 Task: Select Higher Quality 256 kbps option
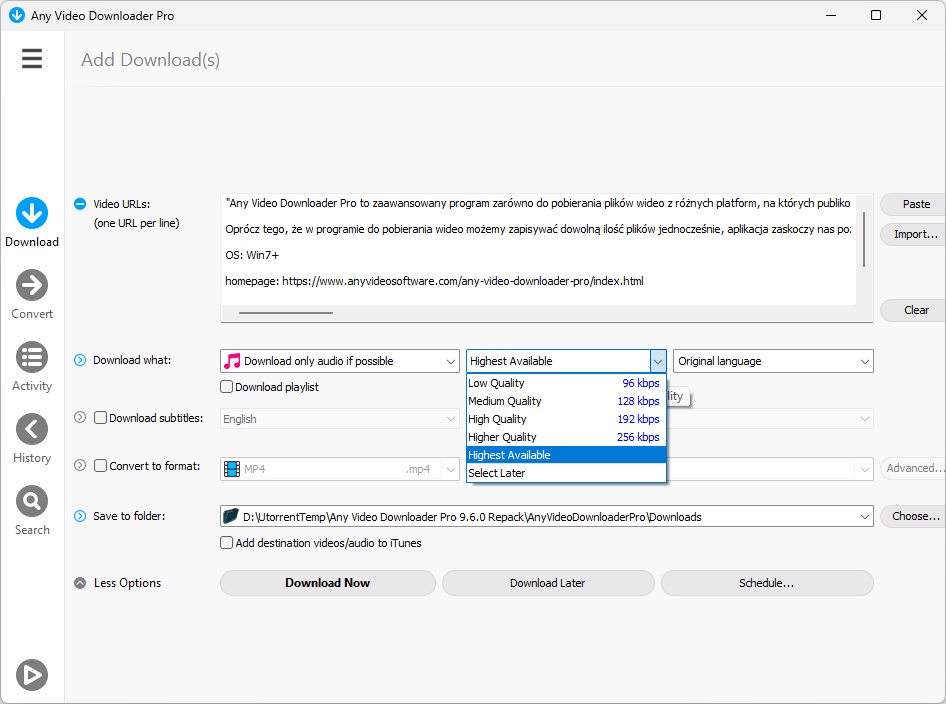(566, 437)
